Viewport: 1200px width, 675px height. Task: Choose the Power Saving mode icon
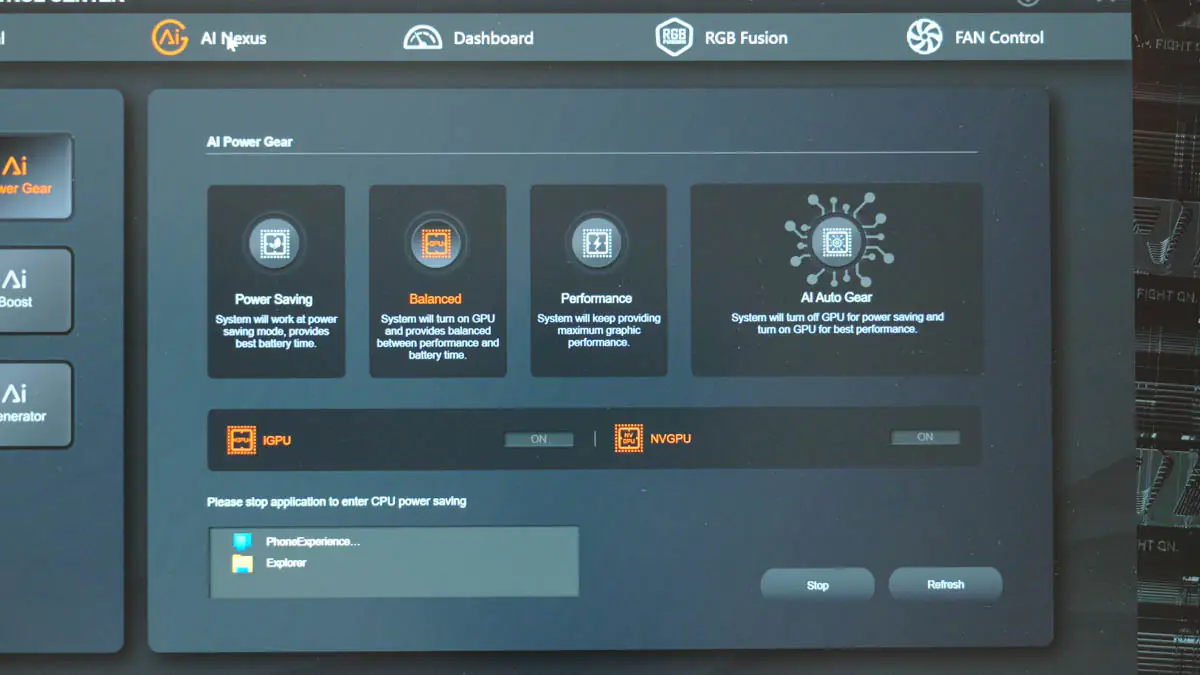(x=274, y=243)
